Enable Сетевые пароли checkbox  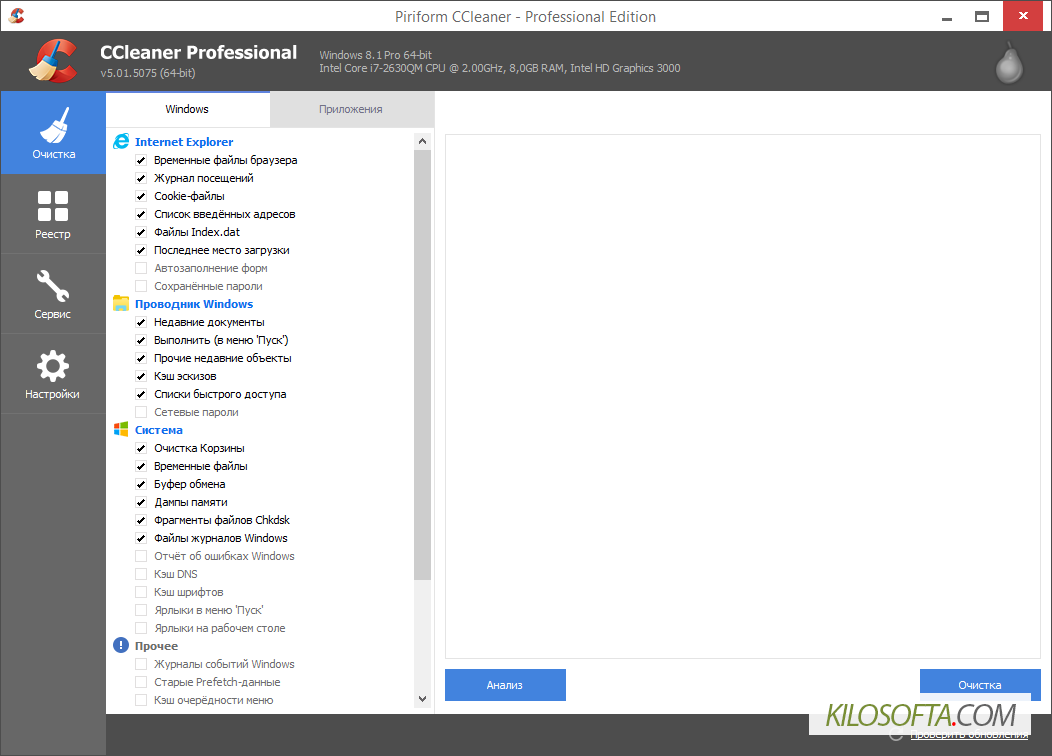click(x=141, y=412)
